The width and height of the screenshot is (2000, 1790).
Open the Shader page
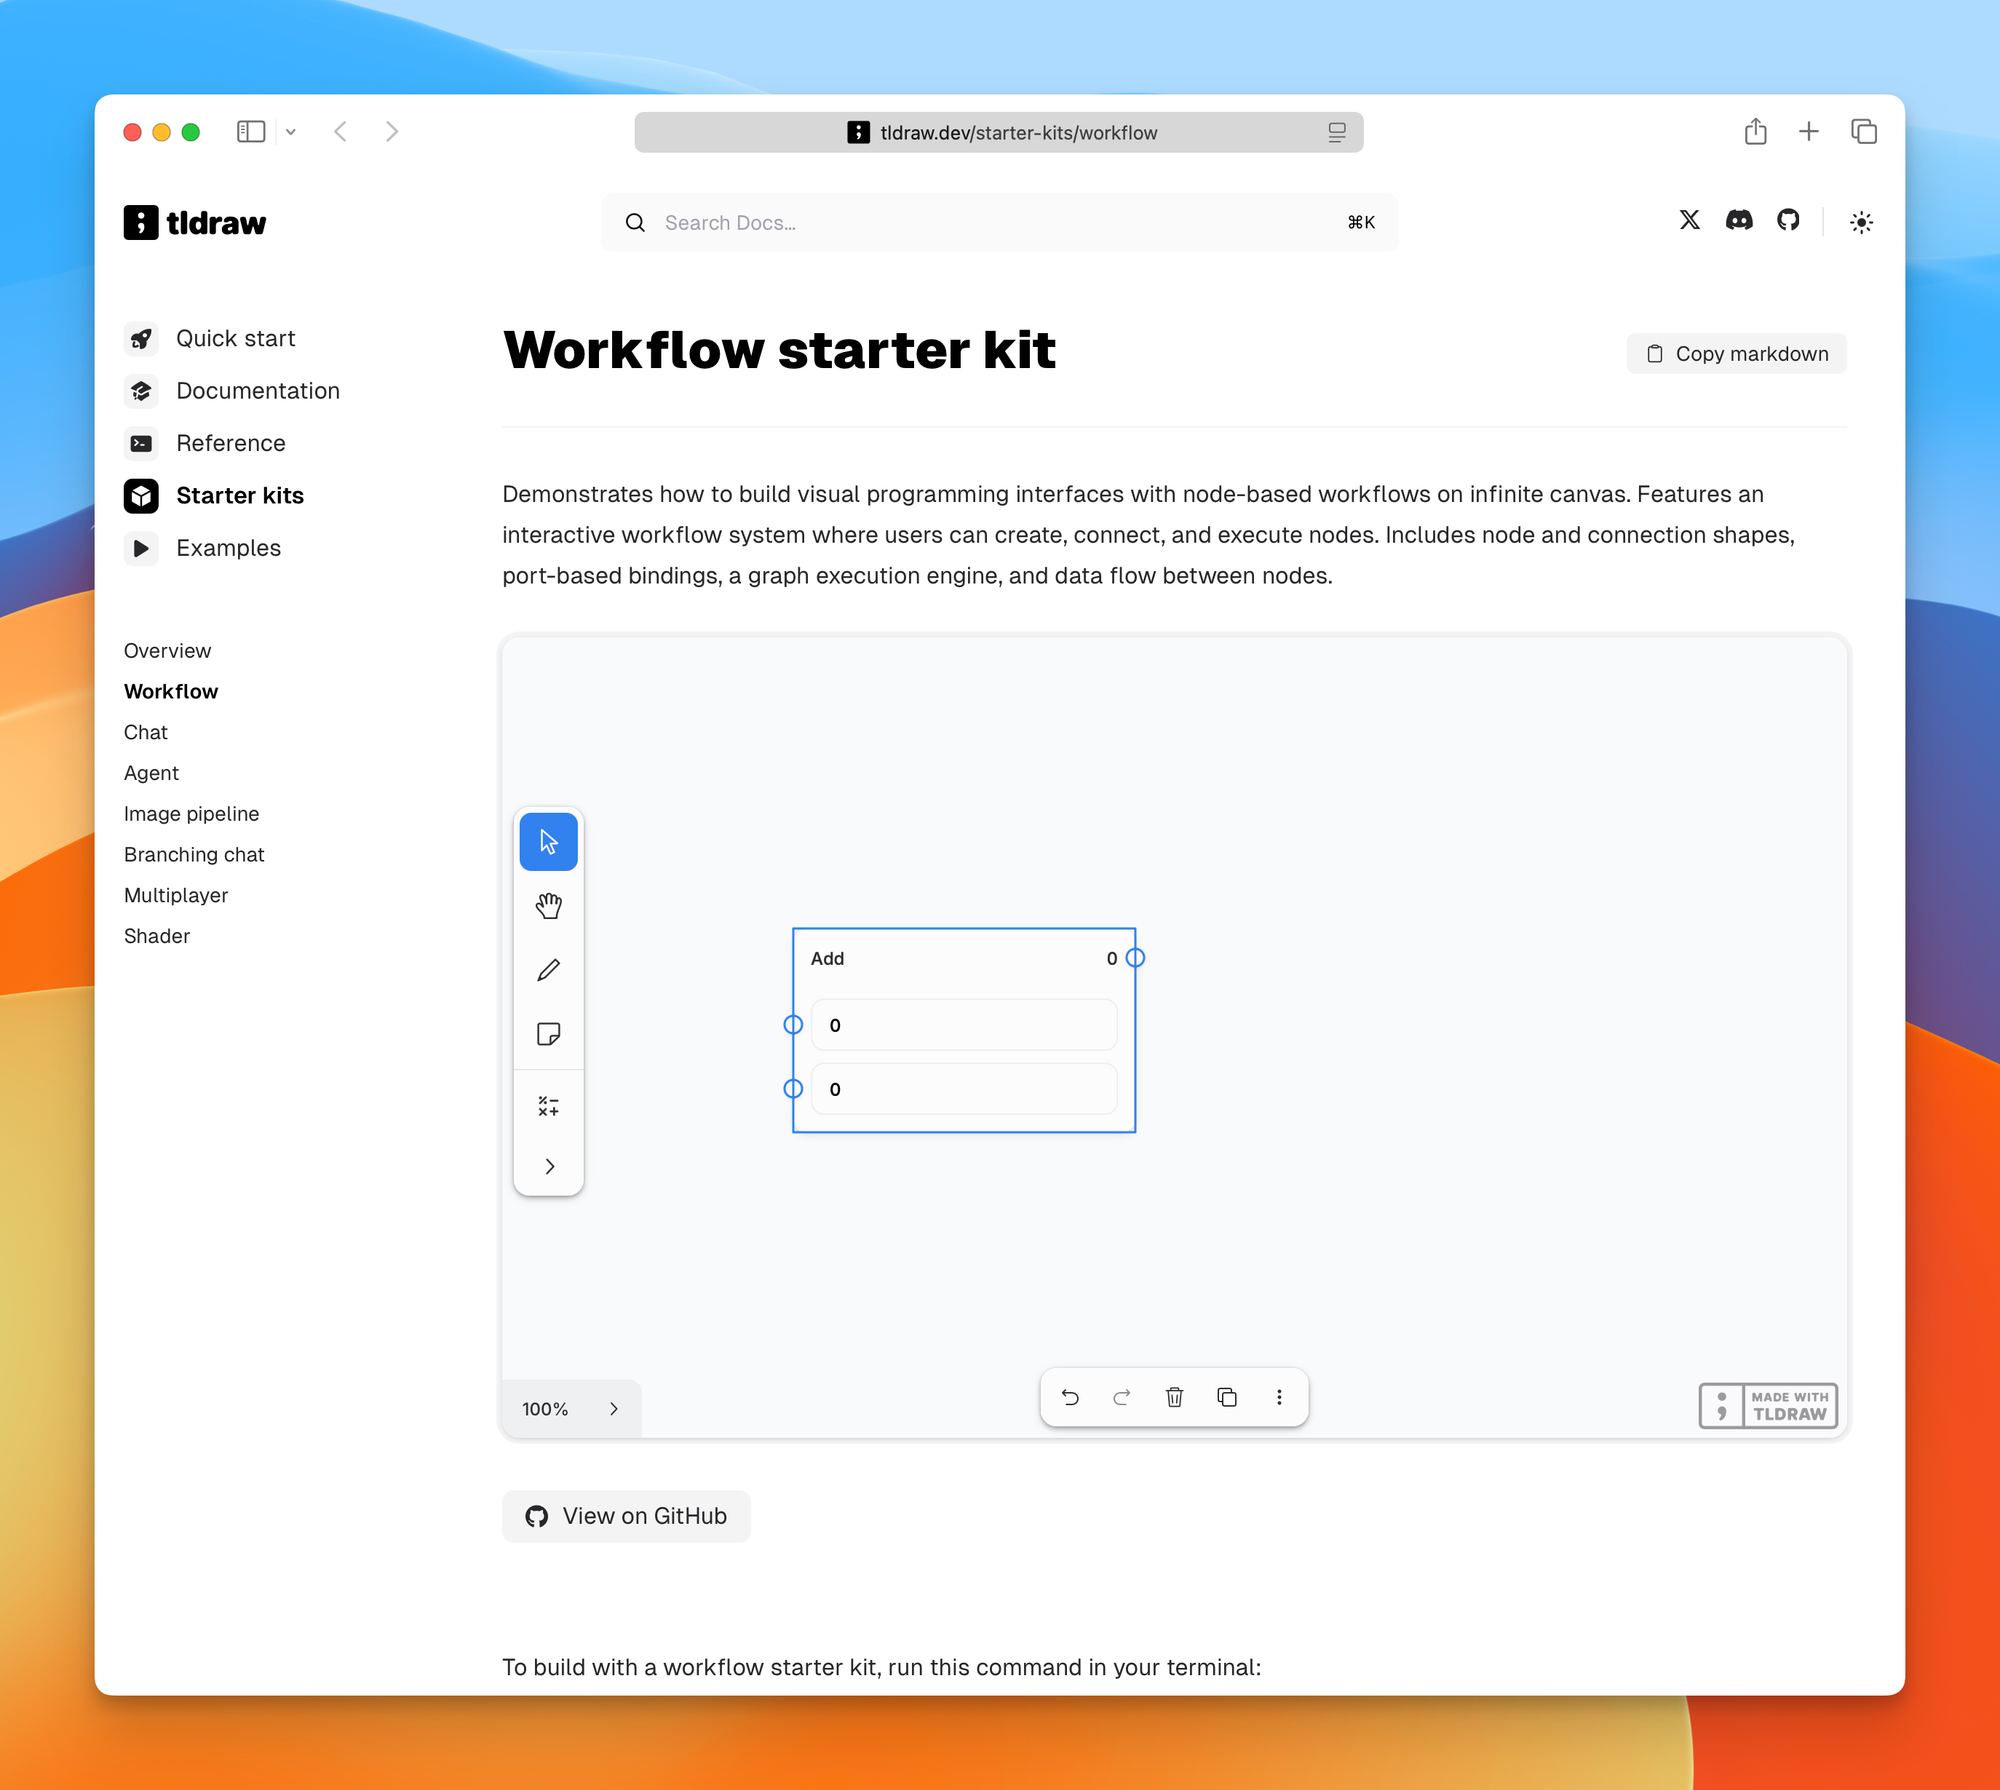click(157, 936)
